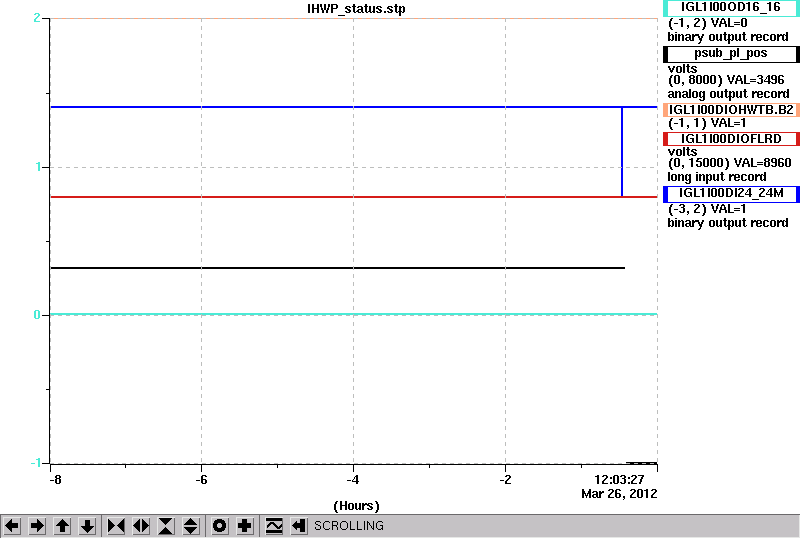Click the cyan trace line at zero
The image size is (800, 538).
pos(354,314)
